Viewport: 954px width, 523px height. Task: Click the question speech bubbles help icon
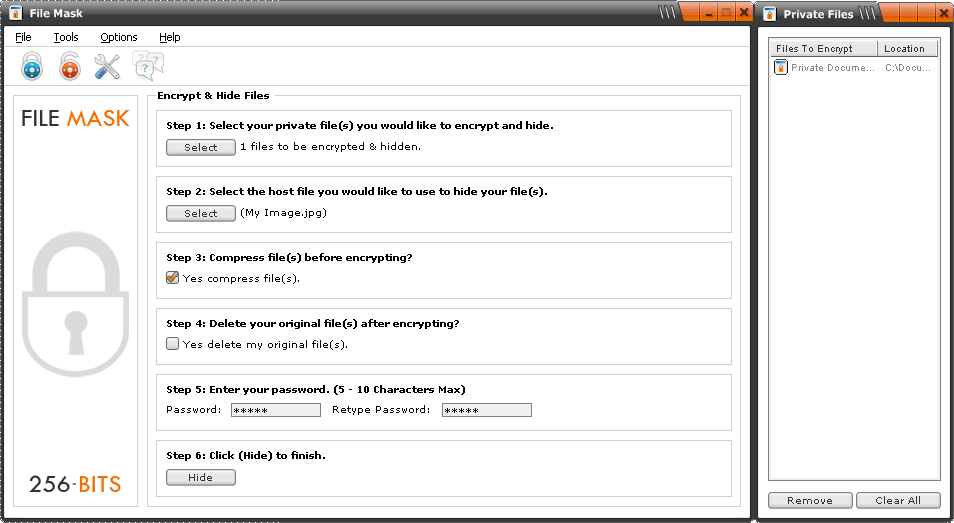[x=148, y=66]
